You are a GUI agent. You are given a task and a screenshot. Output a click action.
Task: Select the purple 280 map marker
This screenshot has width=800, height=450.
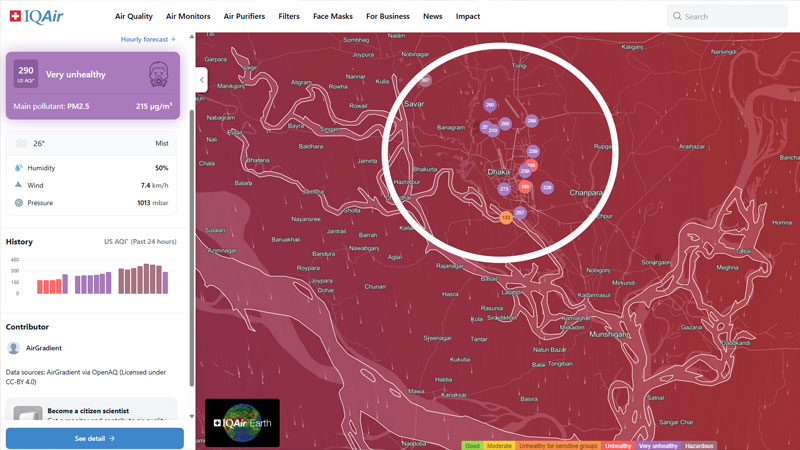pyautogui.click(x=505, y=123)
